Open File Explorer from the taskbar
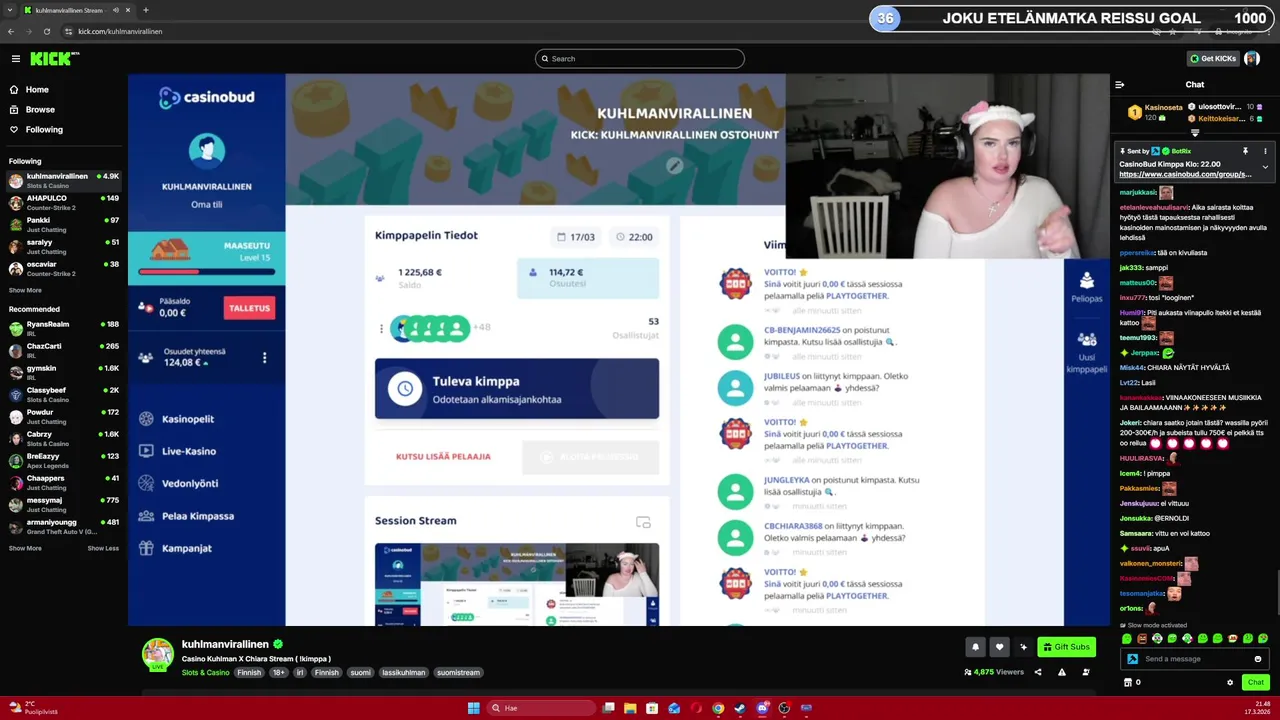The height and width of the screenshot is (720, 1280). coord(630,708)
